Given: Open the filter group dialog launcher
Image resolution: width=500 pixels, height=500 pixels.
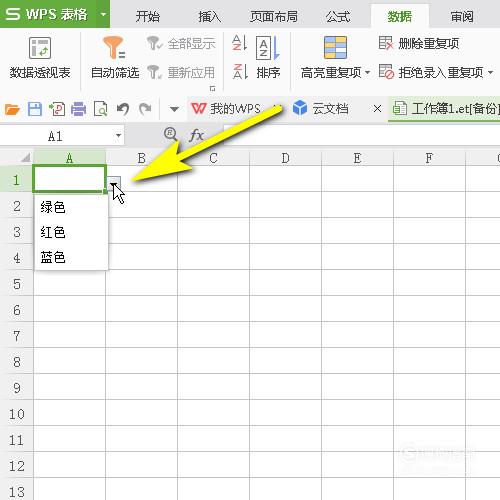Looking at the screenshot, I should click(x=212, y=88).
